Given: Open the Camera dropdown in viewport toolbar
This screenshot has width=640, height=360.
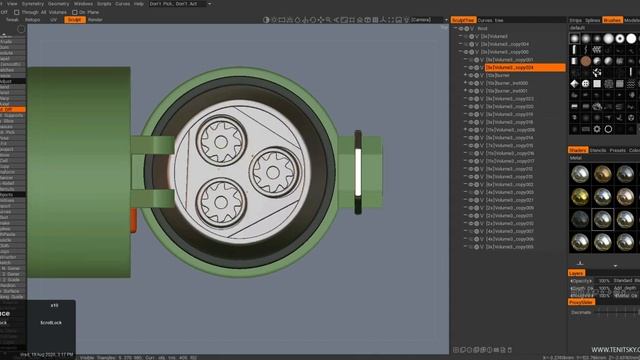Looking at the screenshot, I should click(x=429, y=20).
